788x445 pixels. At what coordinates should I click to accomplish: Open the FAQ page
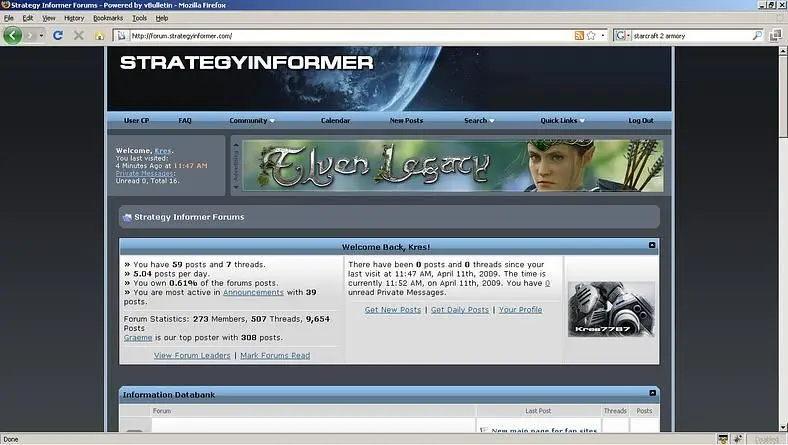184,121
